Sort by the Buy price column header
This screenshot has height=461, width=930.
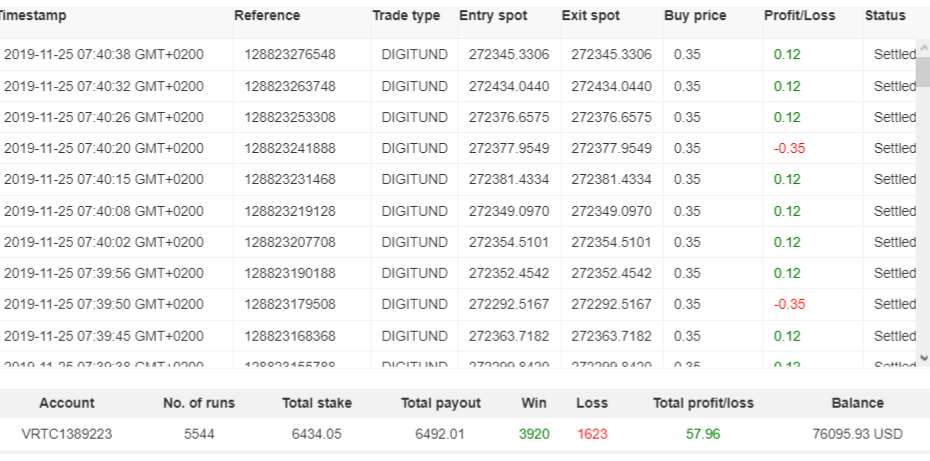695,16
